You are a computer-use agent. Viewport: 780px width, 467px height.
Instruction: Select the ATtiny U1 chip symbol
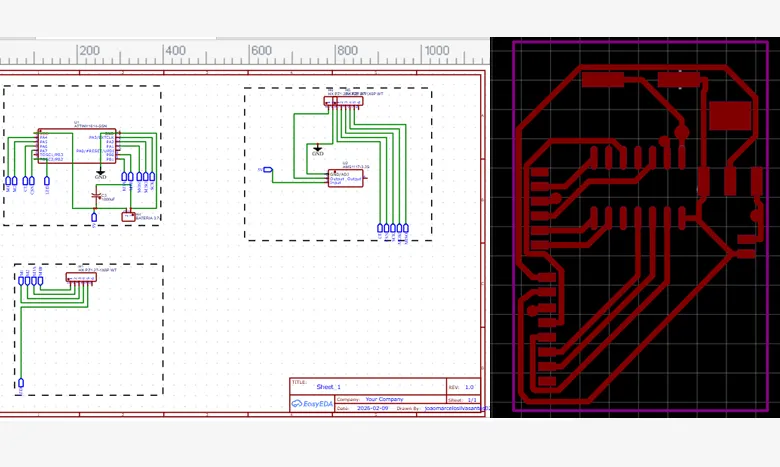(77, 146)
